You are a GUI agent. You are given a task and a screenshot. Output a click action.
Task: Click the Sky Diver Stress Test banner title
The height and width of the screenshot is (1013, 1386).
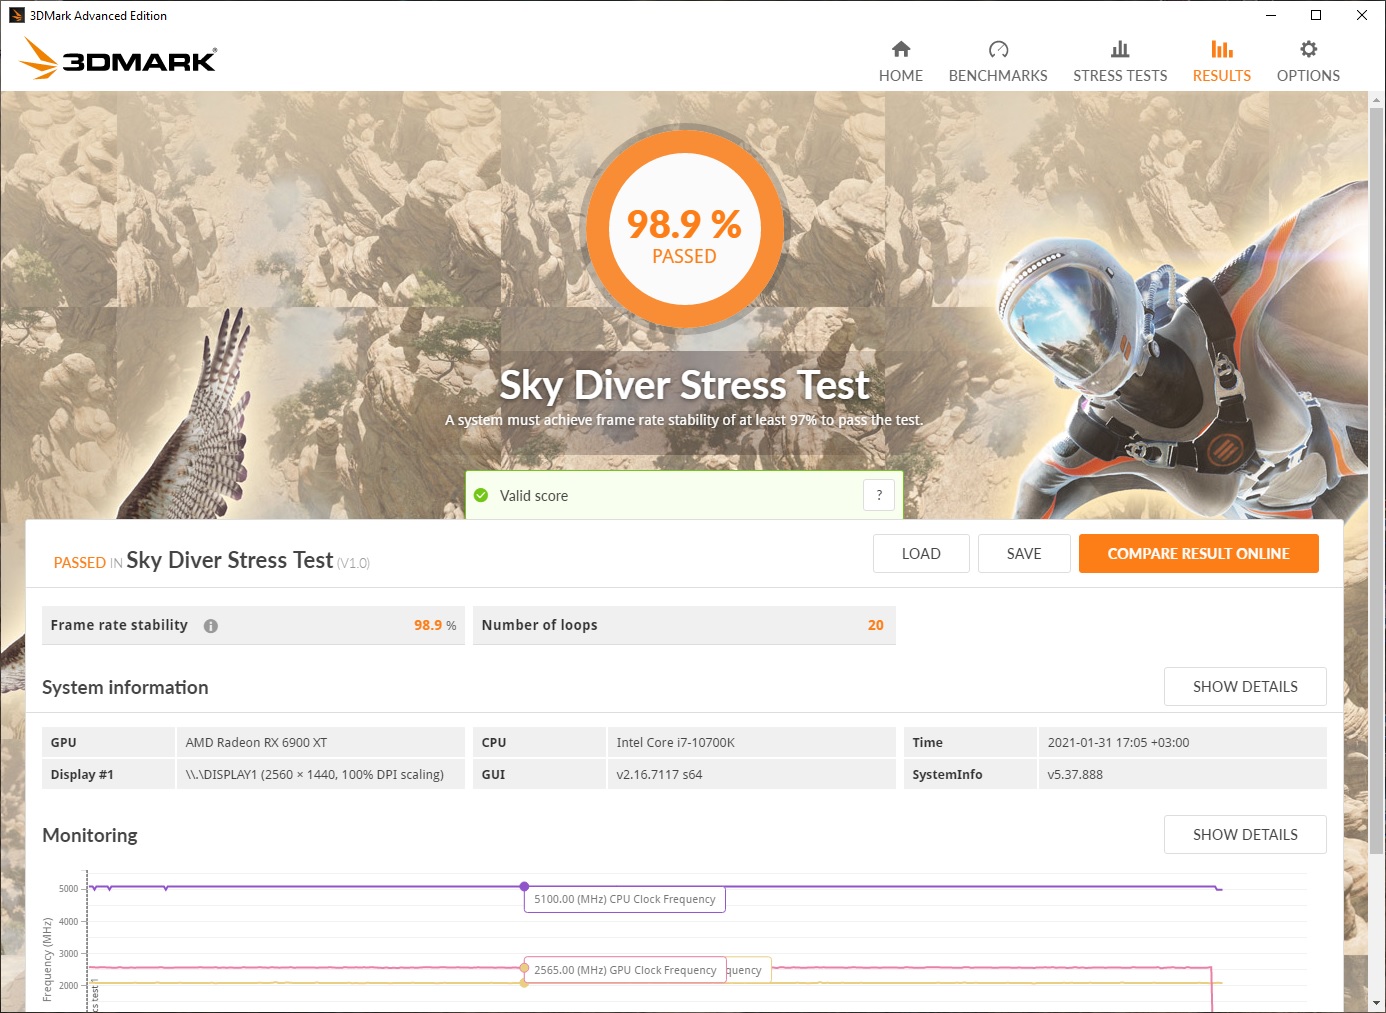[685, 385]
